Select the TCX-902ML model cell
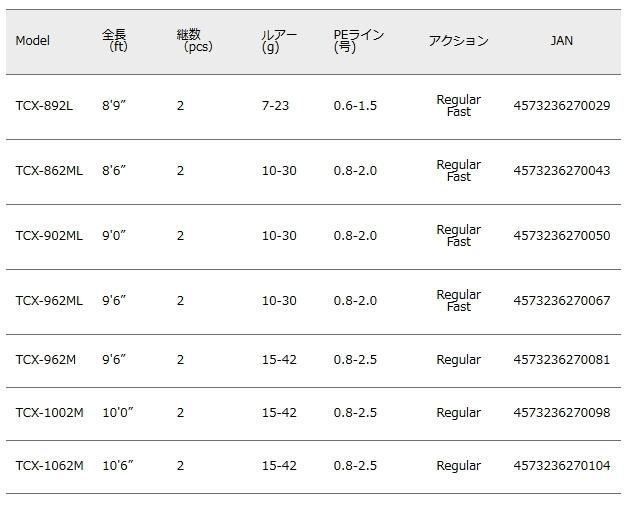Screen dimensions: 629x505 49,236
